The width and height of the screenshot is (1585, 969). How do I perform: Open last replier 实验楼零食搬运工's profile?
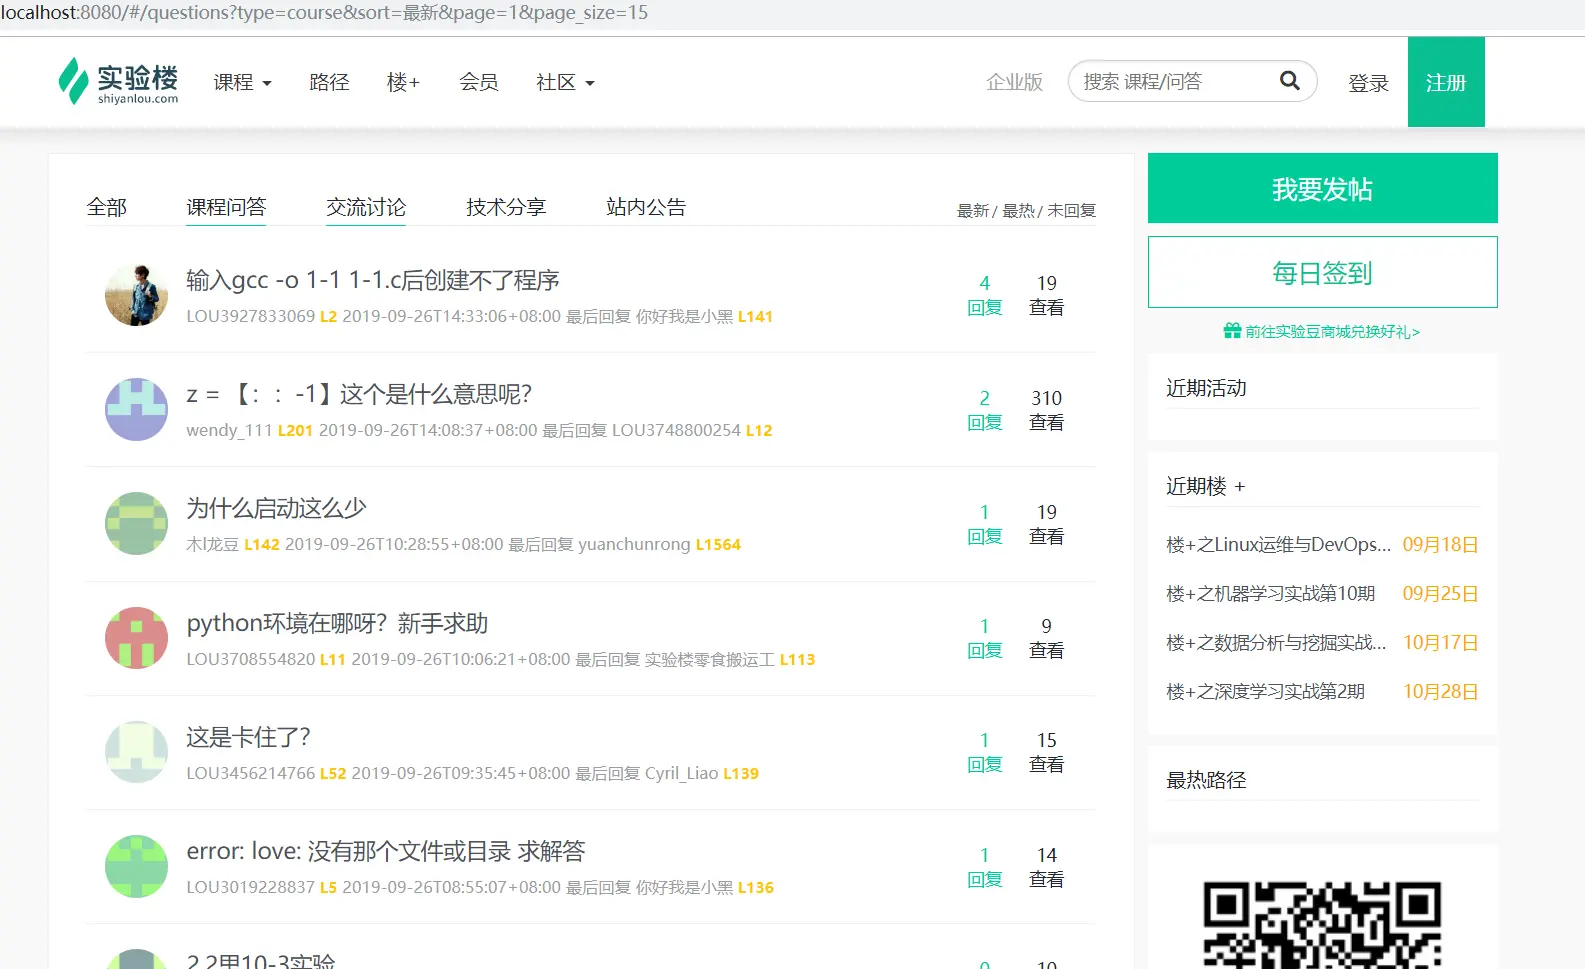tap(710, 659)
